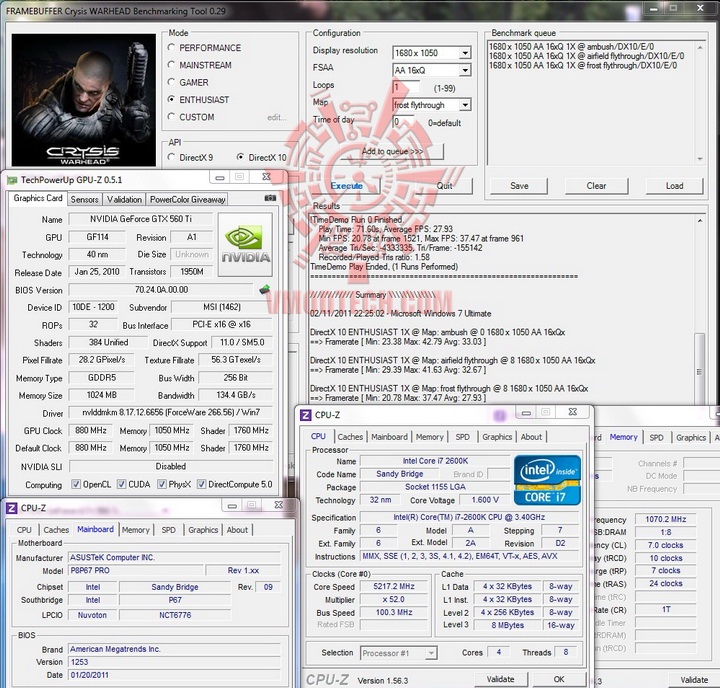This screenshot has width=720, height=688.
Task: Click the GPU-Z title bar app icon
Action: 12,180
